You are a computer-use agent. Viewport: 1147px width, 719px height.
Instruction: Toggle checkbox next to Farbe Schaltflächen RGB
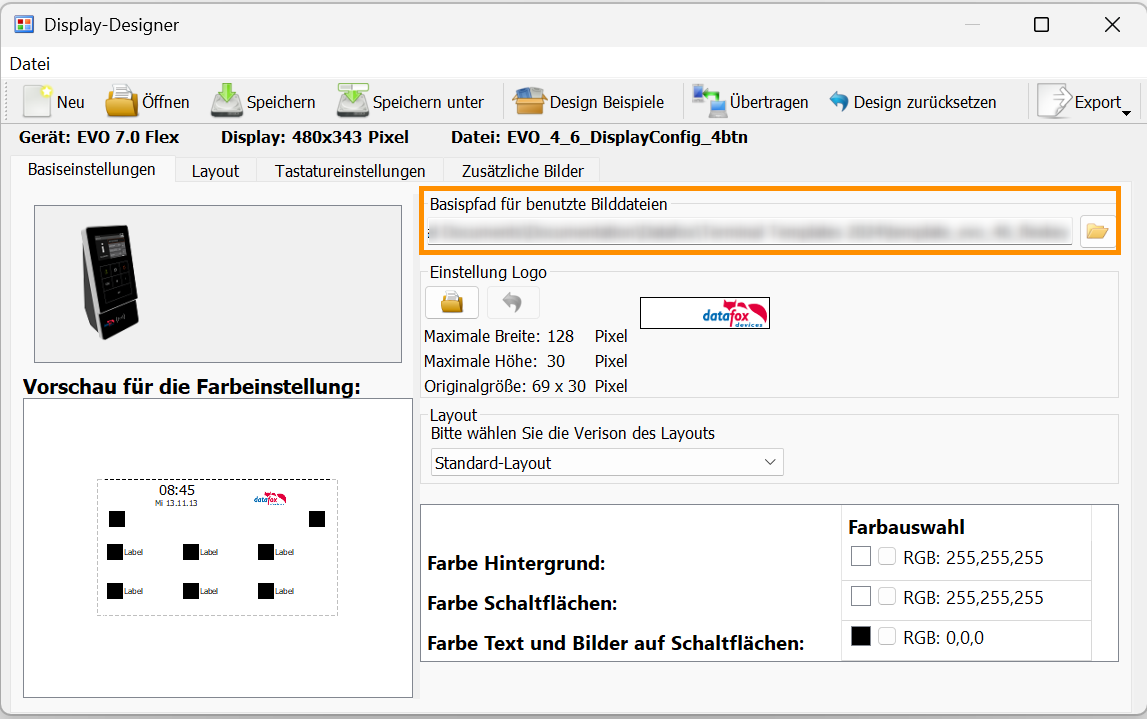coord(887,597)
